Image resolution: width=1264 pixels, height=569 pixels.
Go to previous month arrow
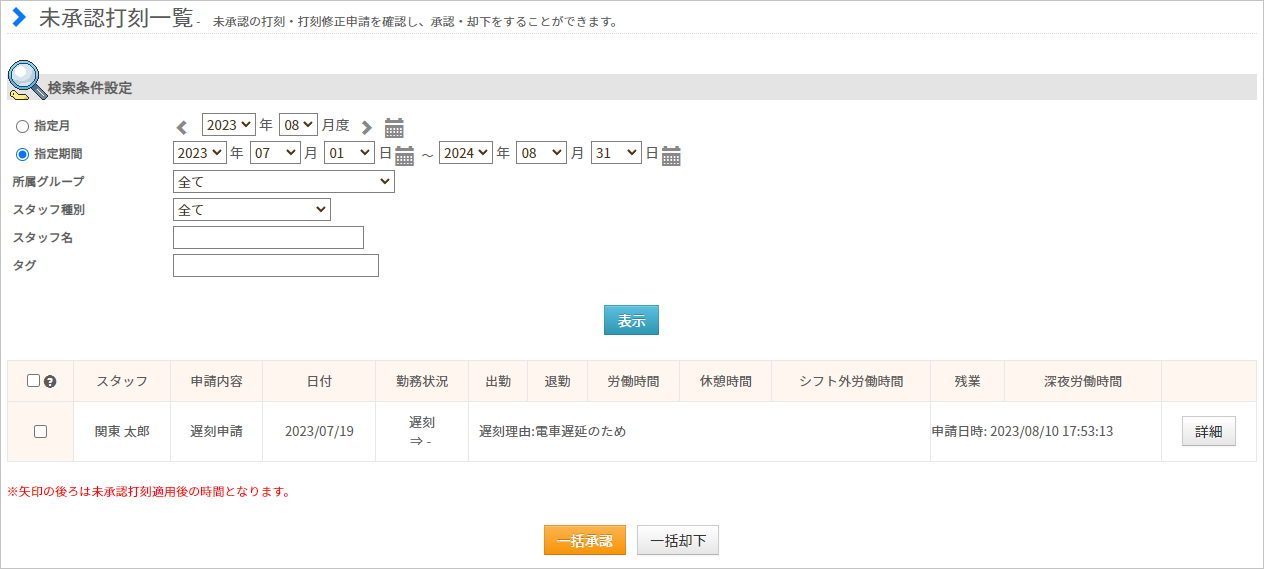pos(181,127)
